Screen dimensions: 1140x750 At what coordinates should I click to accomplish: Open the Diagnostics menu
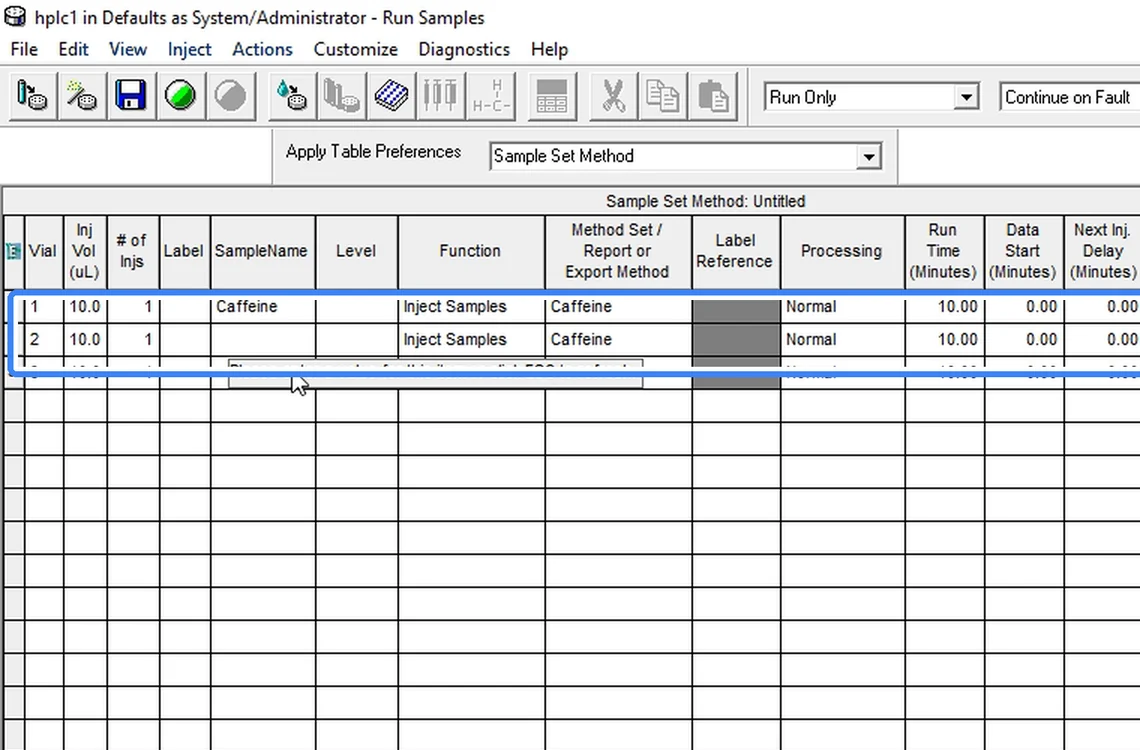(464, 49)
